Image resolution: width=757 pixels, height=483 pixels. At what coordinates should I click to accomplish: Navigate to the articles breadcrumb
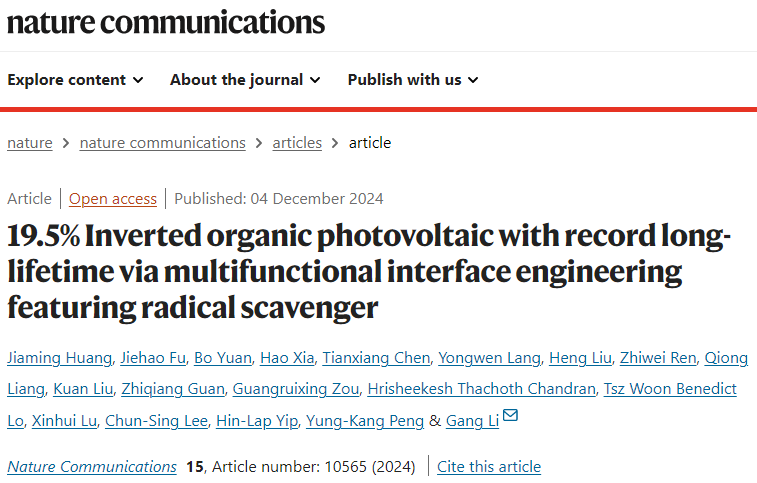tap(297, 143)
